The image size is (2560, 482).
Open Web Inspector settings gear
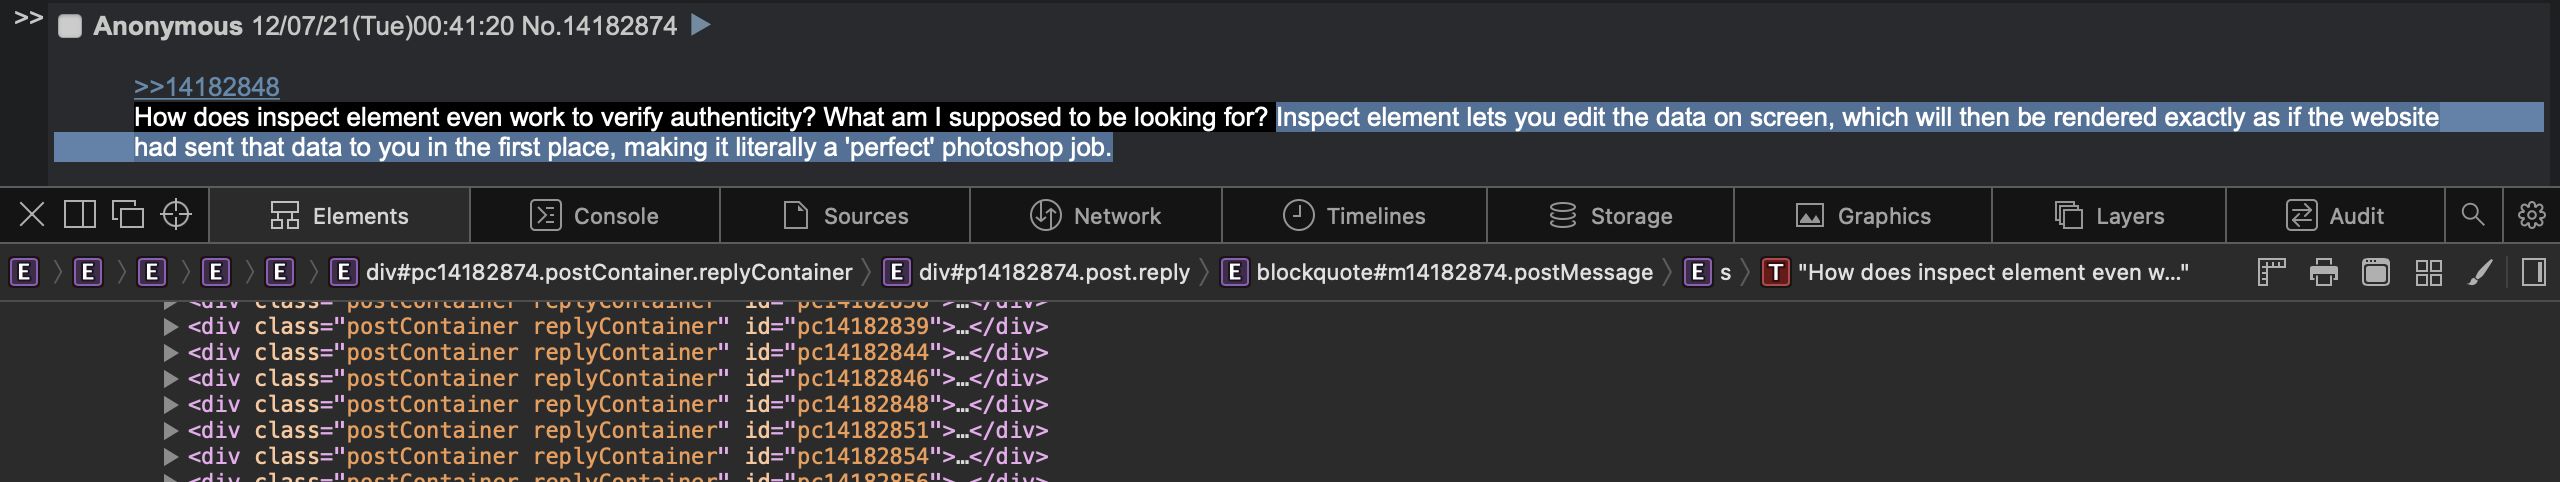[x=2532, y=215]
